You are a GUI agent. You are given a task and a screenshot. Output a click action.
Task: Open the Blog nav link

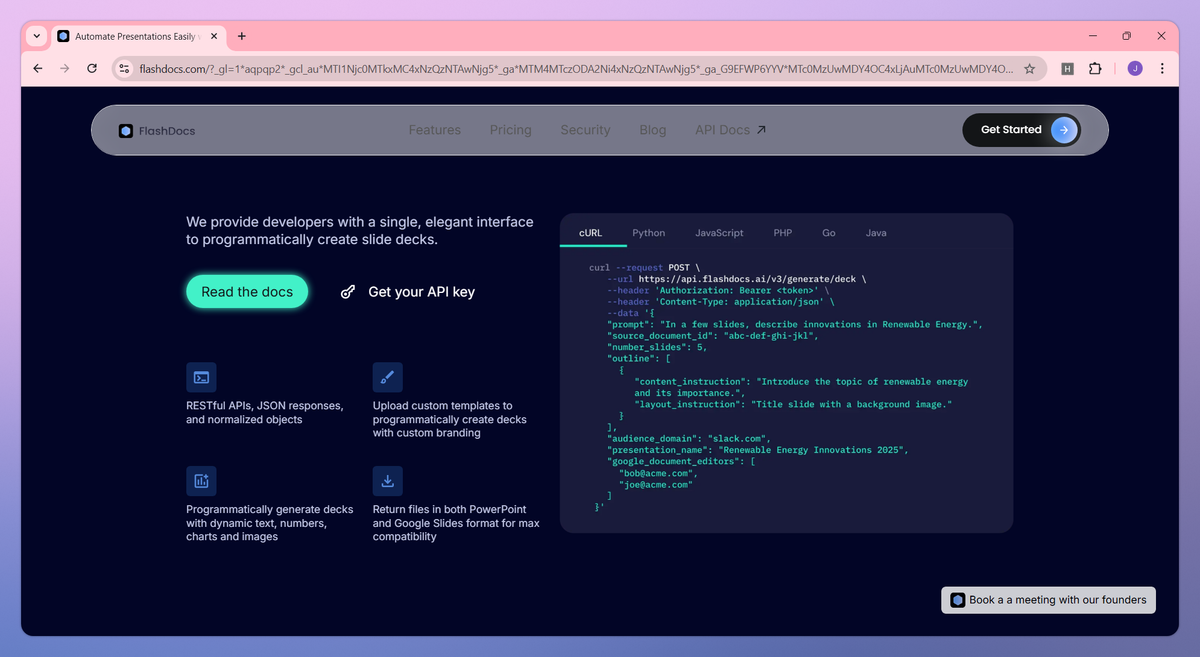pos(652,130)
